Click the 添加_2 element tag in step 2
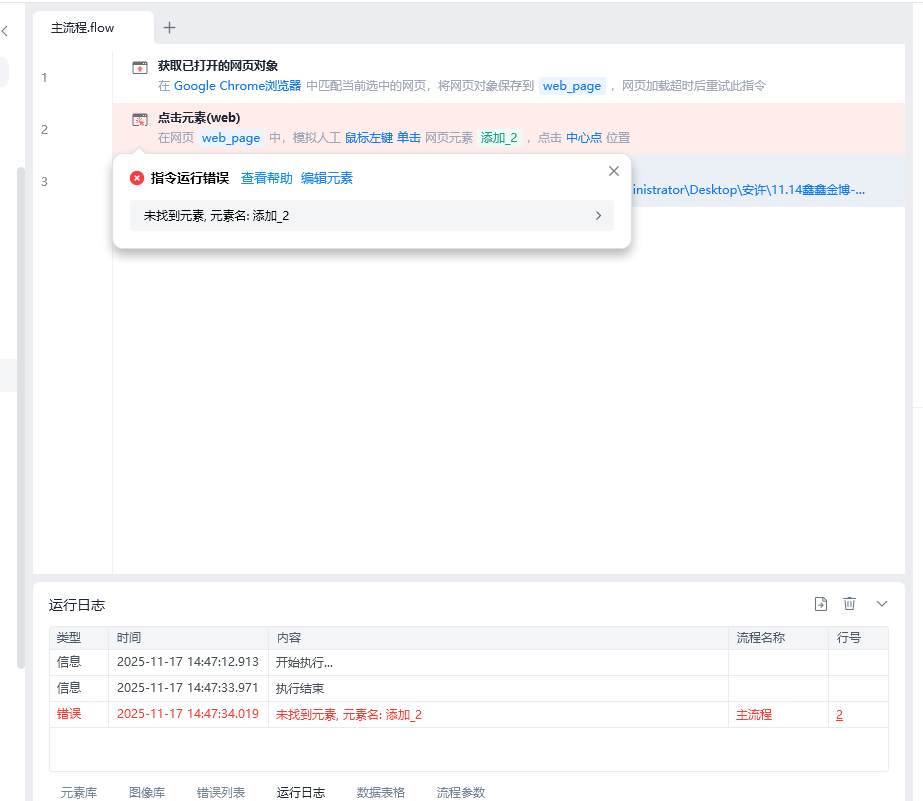This screenshot has width=923, height=801. [x=499, y=138]
